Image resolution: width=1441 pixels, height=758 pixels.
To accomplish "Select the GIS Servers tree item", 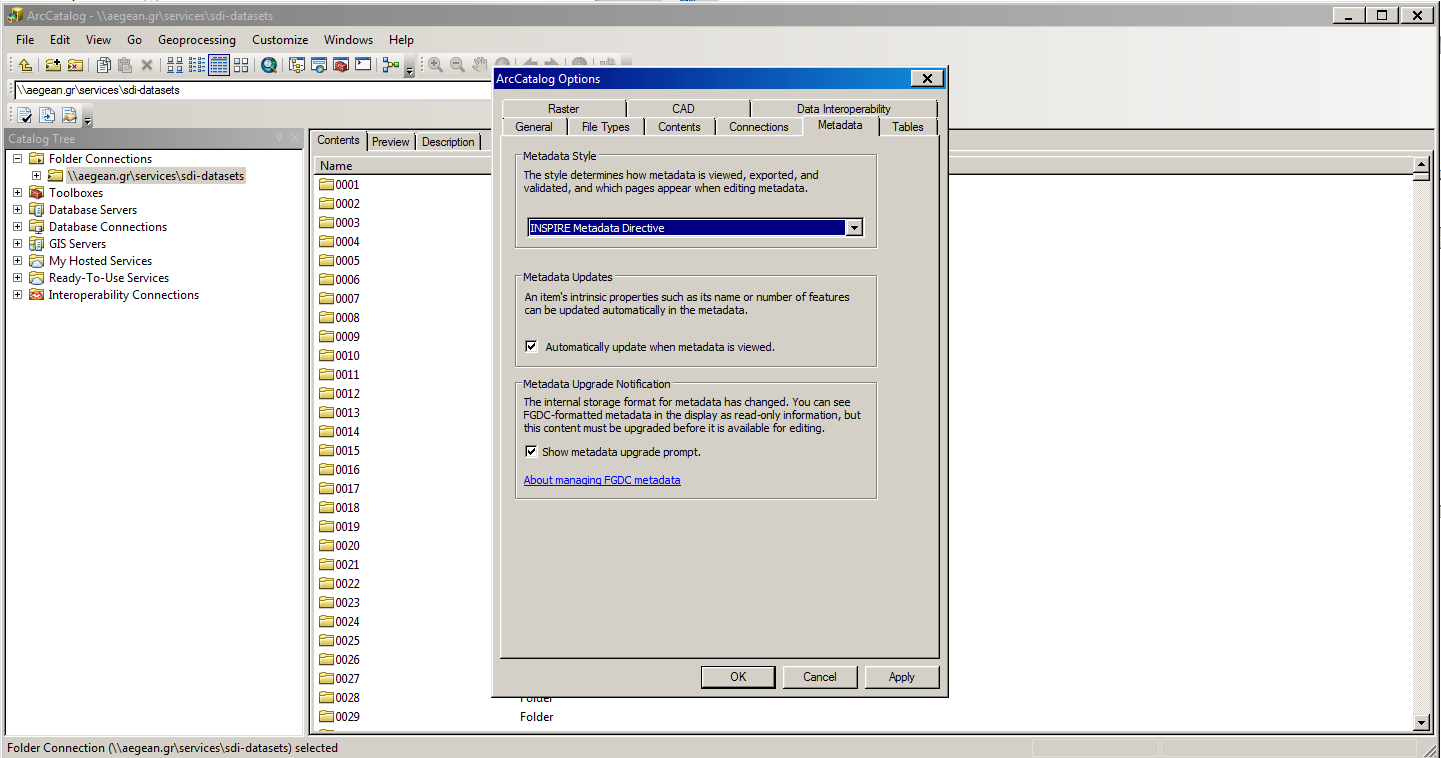I will point(77,244).
